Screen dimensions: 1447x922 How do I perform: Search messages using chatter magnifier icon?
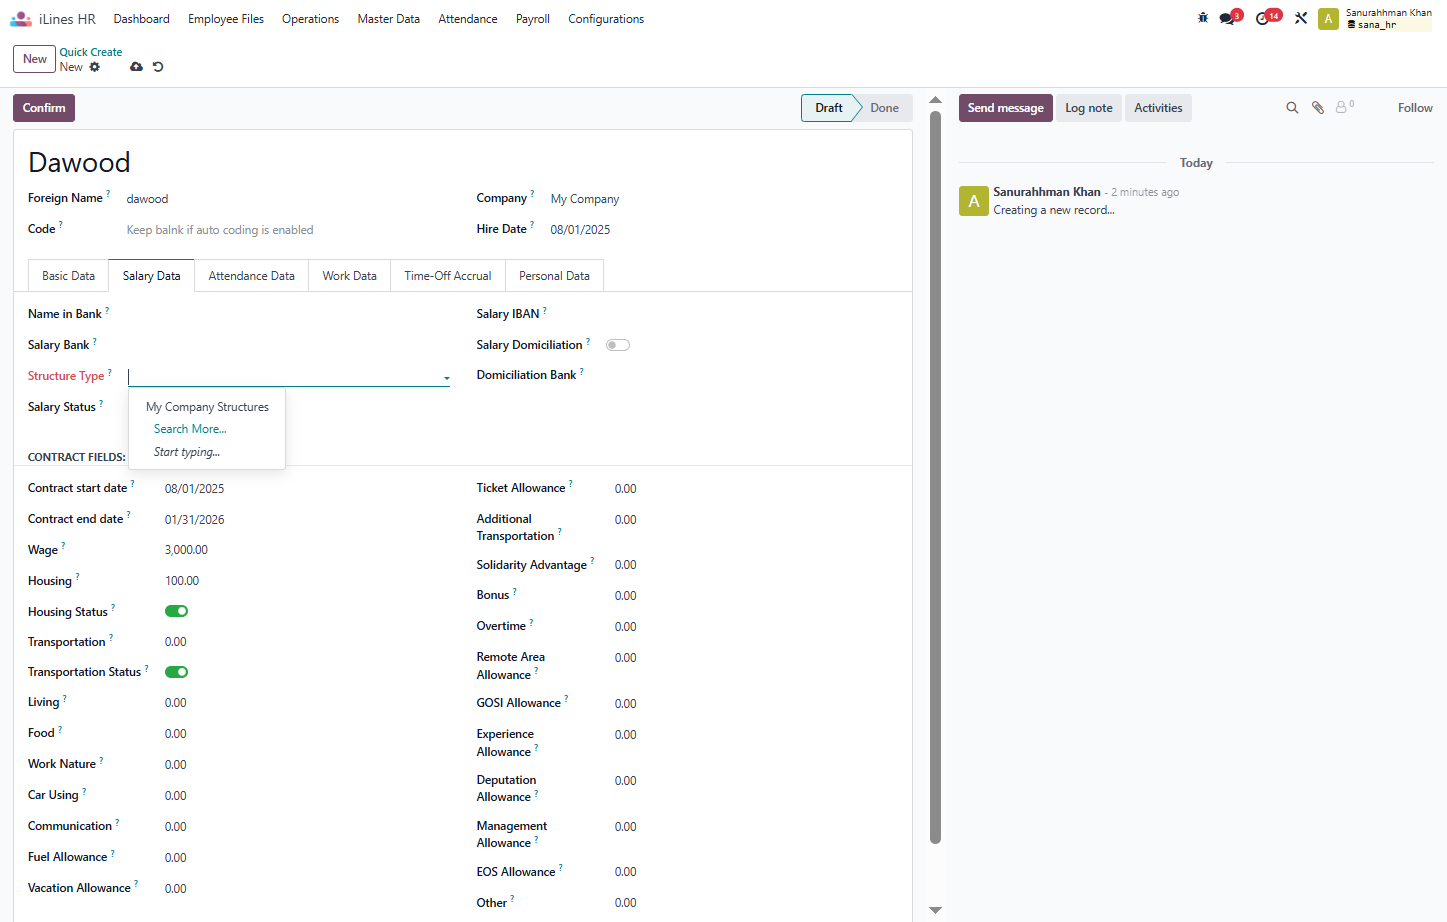[1292, 108]
